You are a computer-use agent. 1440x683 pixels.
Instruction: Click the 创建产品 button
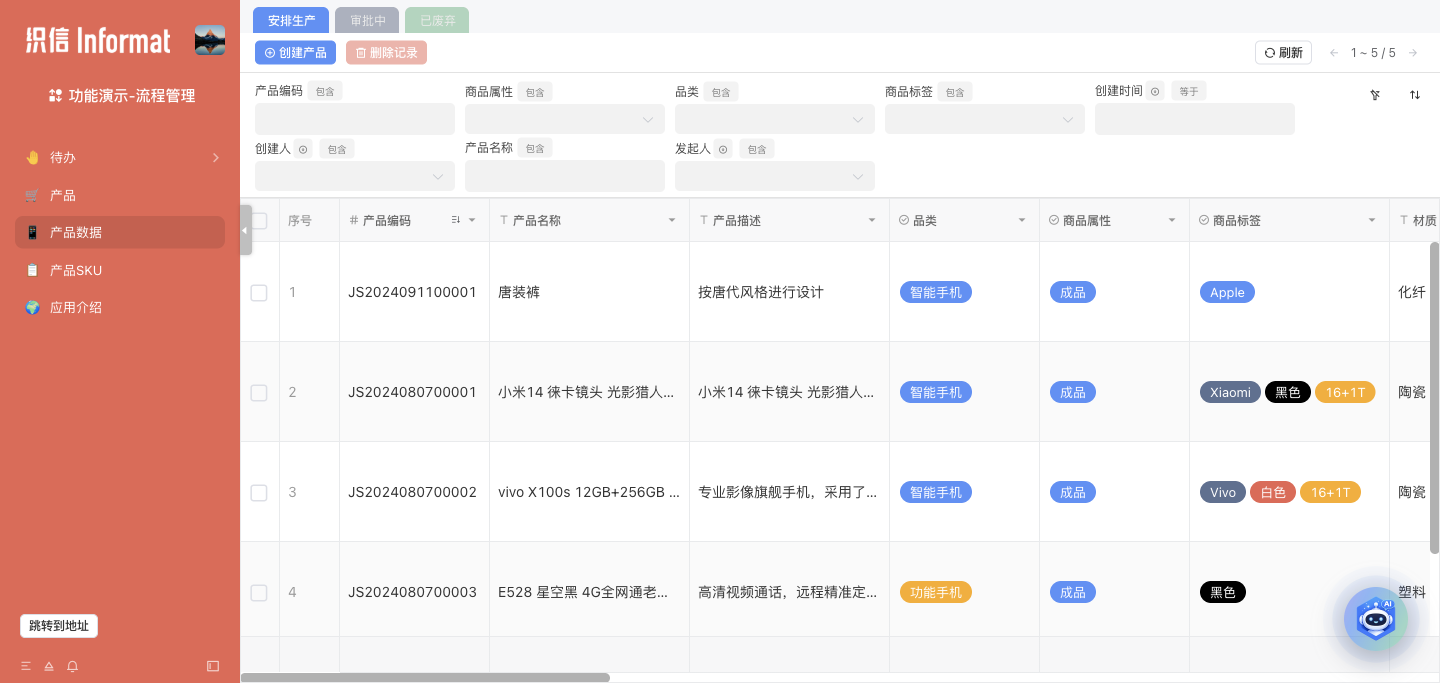tap(295, 53)
